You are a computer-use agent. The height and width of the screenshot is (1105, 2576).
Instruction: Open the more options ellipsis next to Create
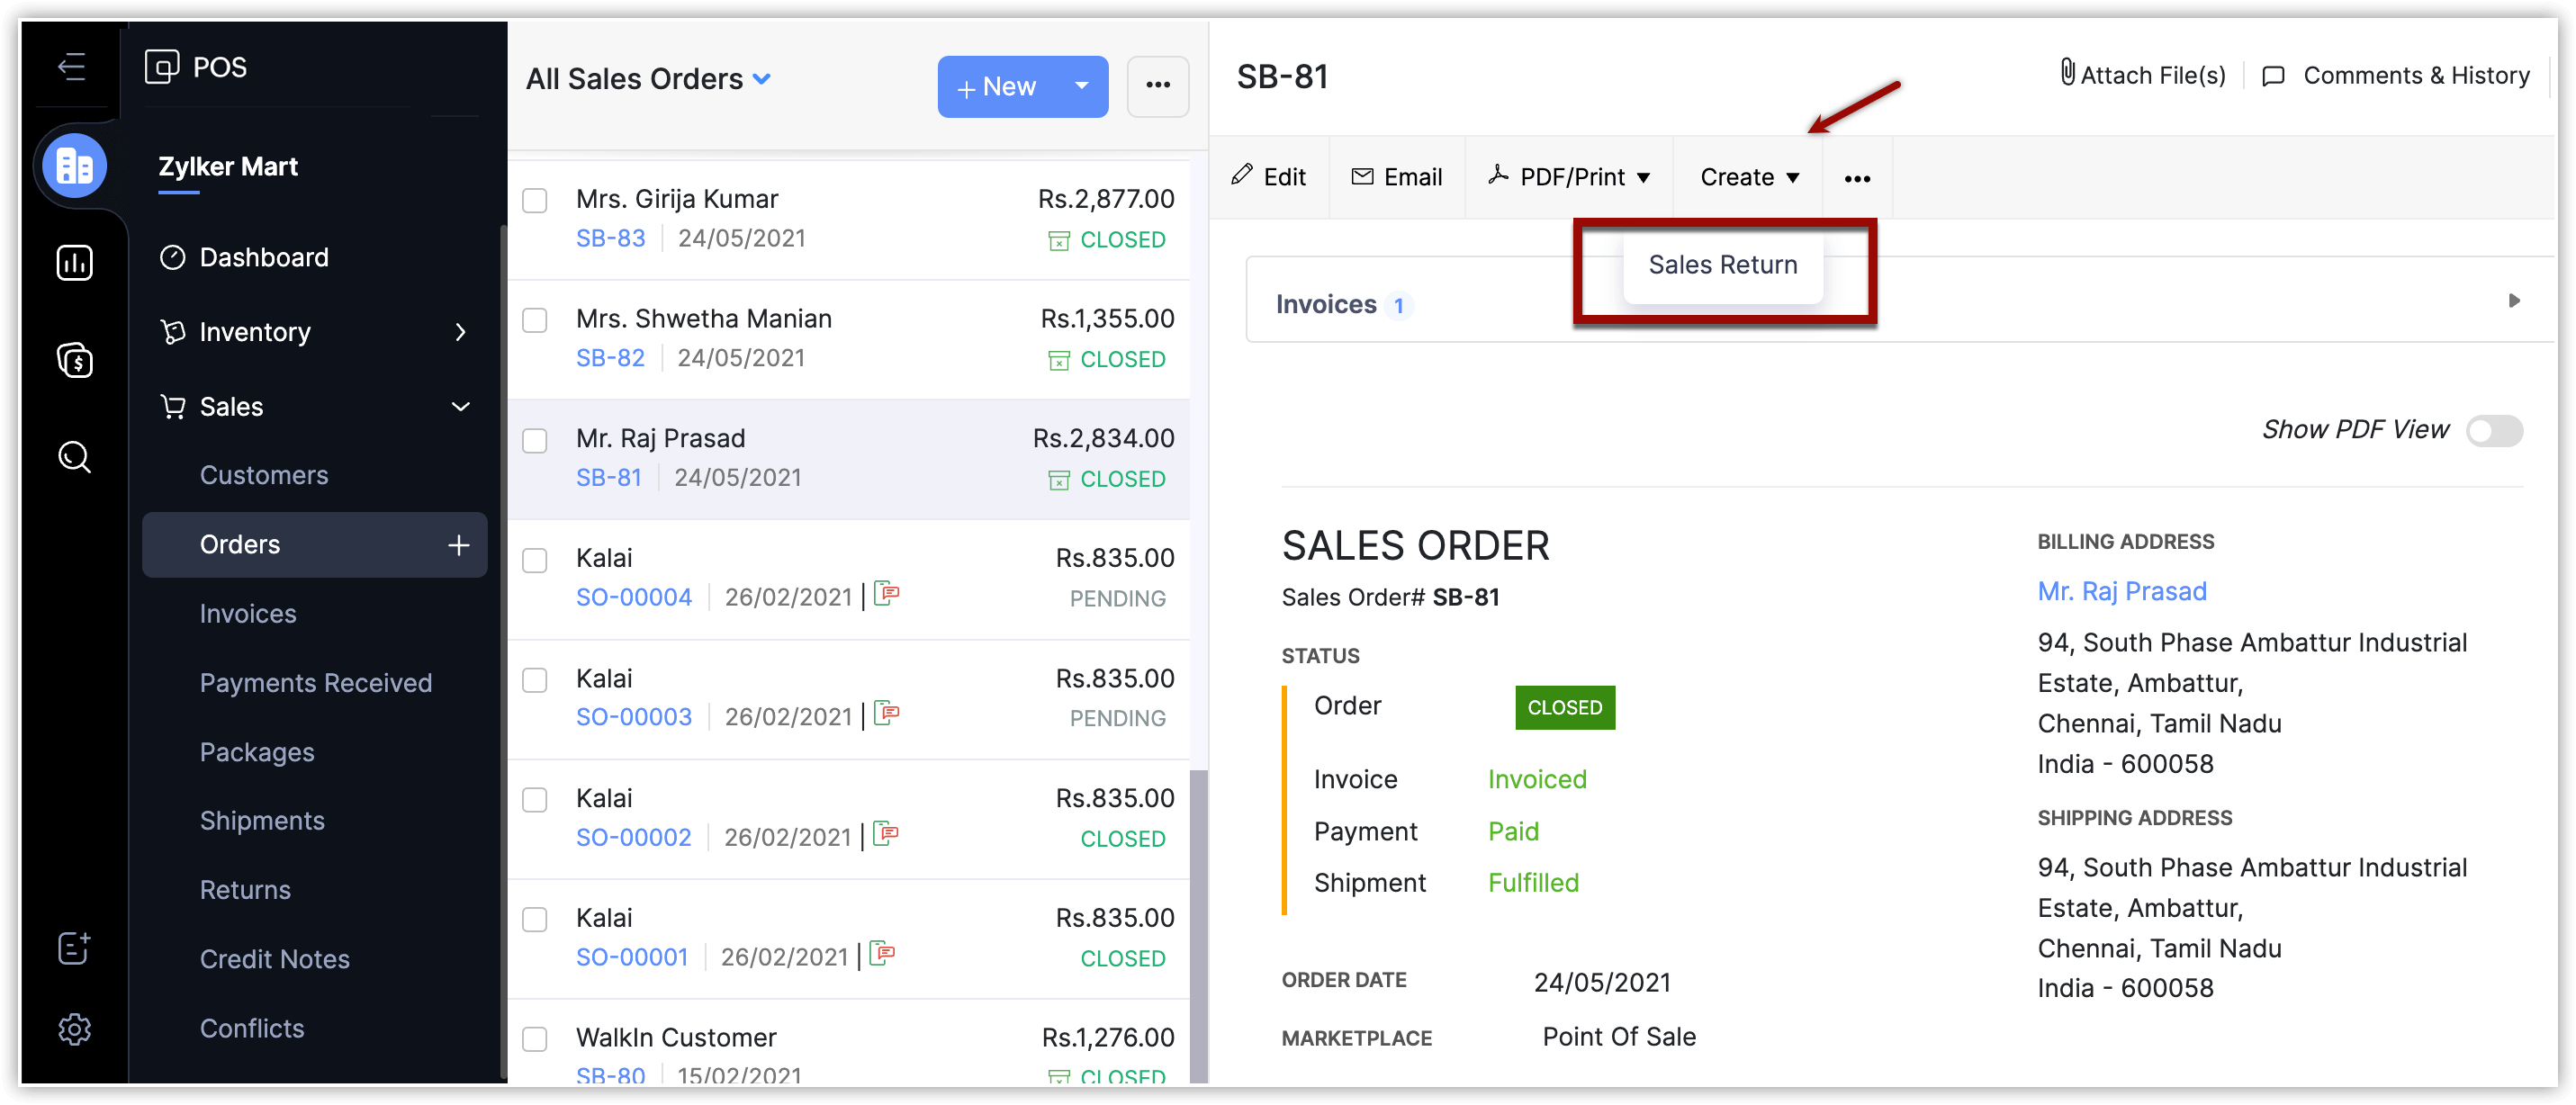[1856, 178]
